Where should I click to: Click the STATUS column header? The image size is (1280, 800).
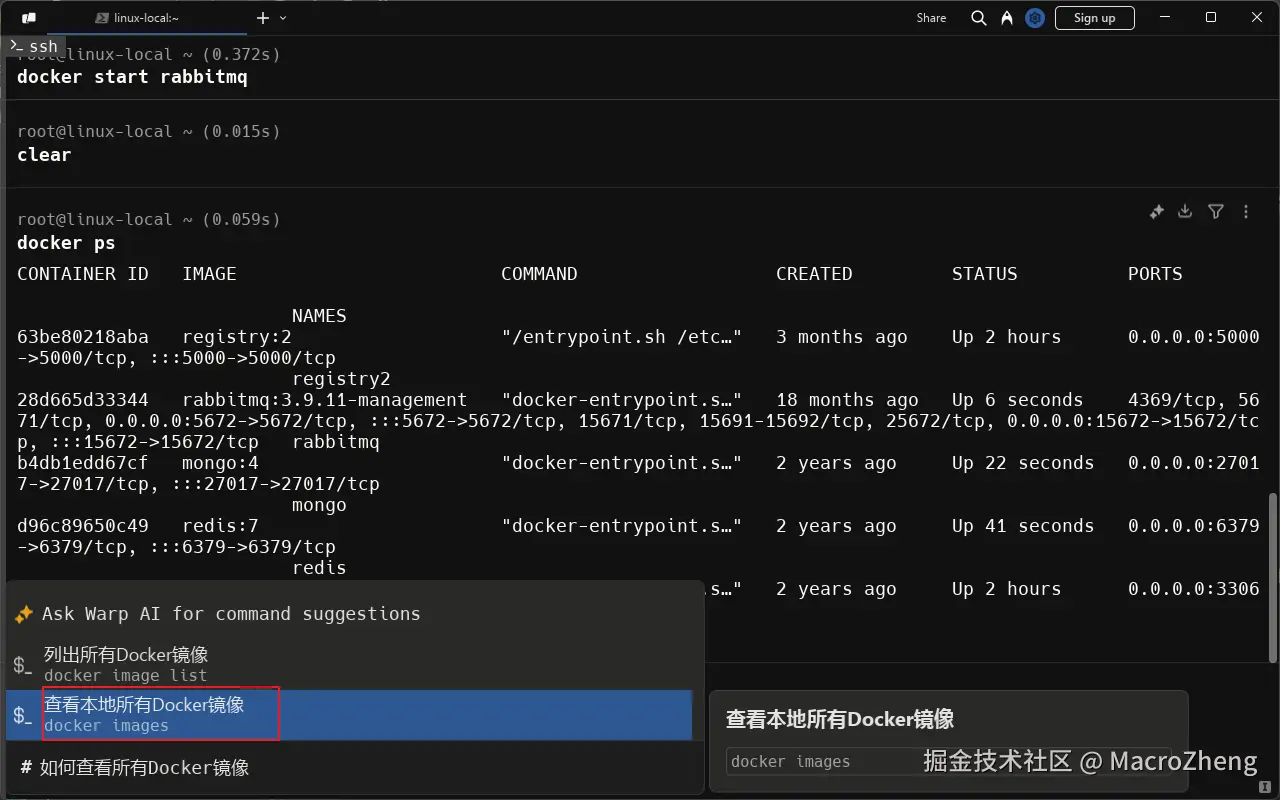(x=984, y=274)
